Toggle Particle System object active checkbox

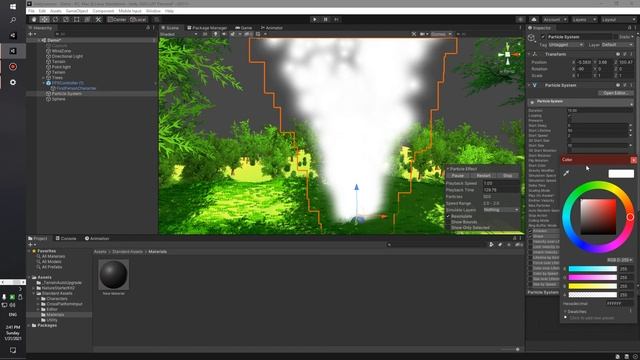pos(543,37)
